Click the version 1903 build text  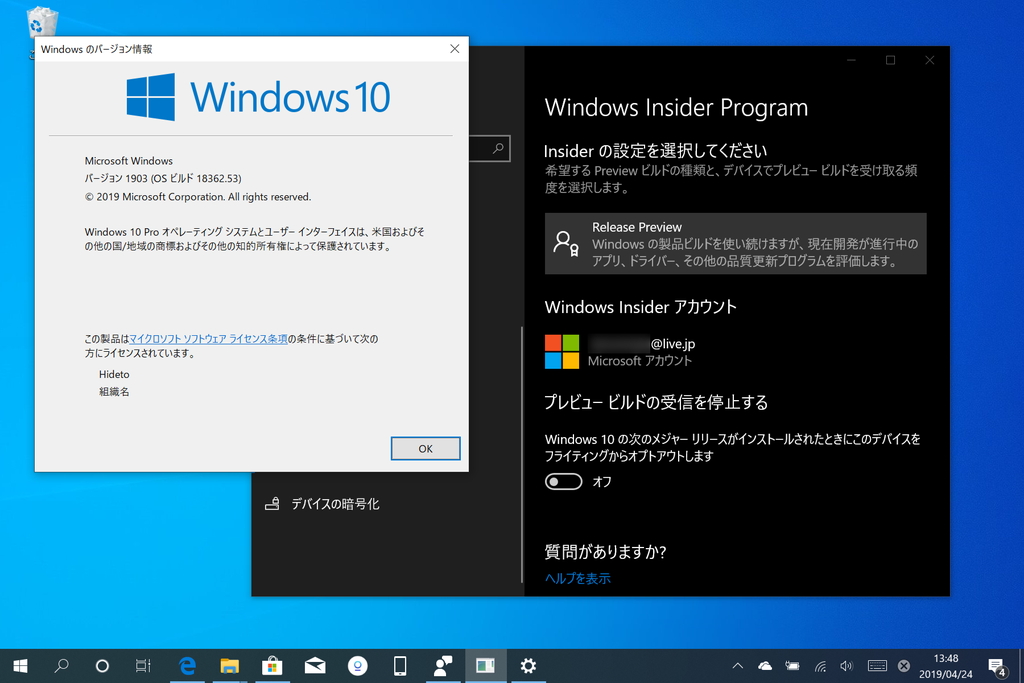163,178
